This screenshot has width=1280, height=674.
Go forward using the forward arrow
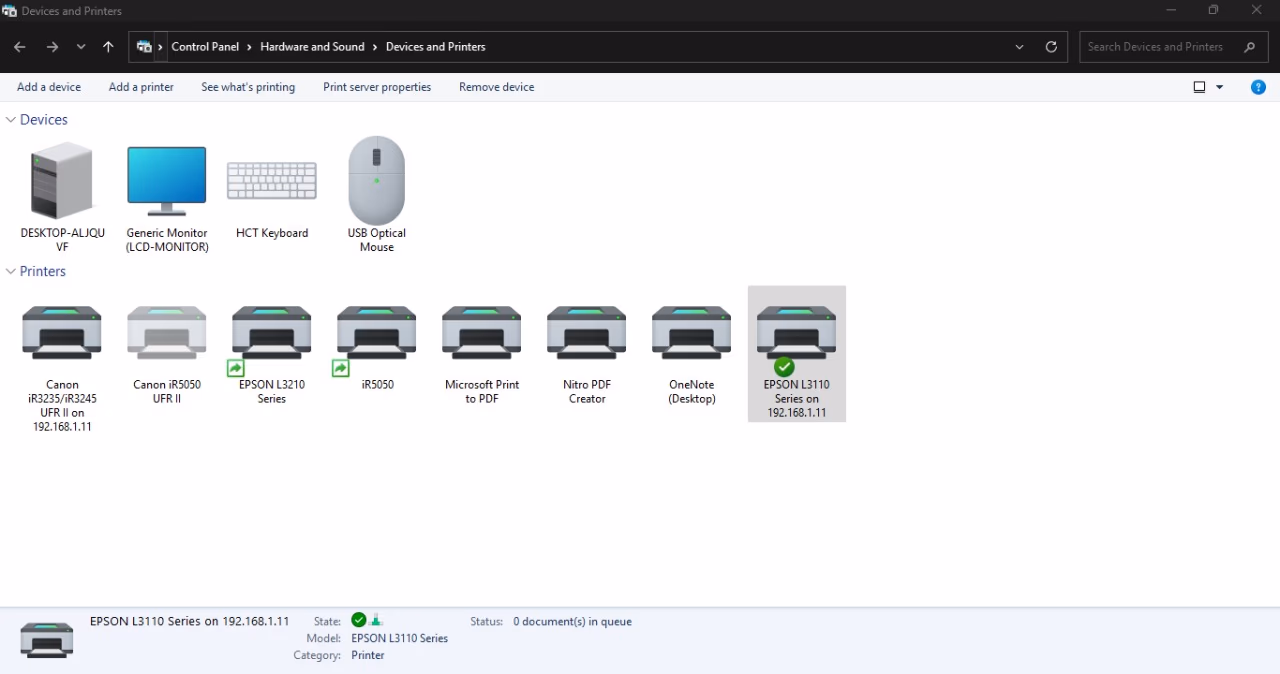(52, 47)
